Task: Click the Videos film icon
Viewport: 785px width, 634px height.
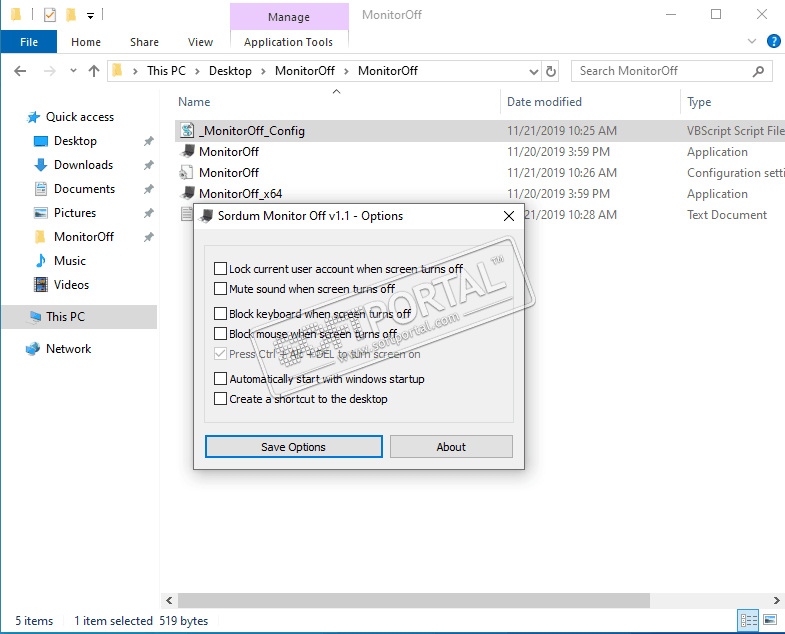Action: click(x=41, y=284)
